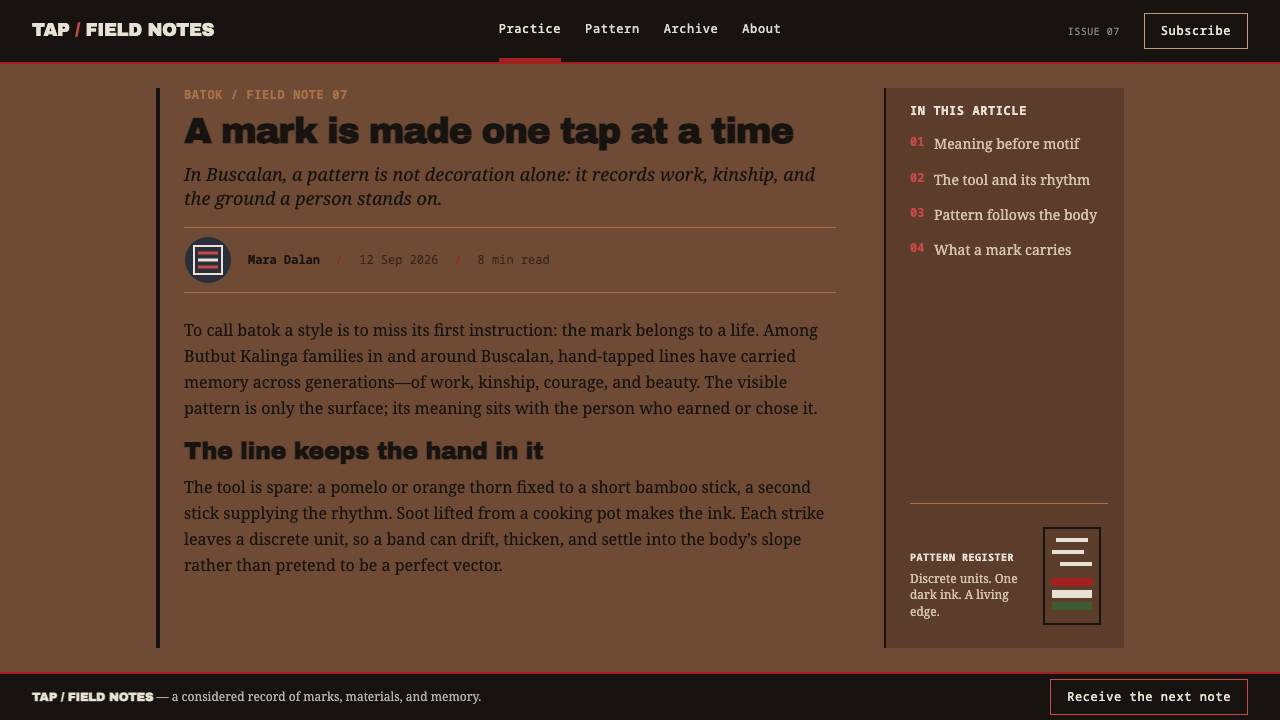
Task: Click the italic intro sentence about Buscalan
Action: tap(500, 187)
